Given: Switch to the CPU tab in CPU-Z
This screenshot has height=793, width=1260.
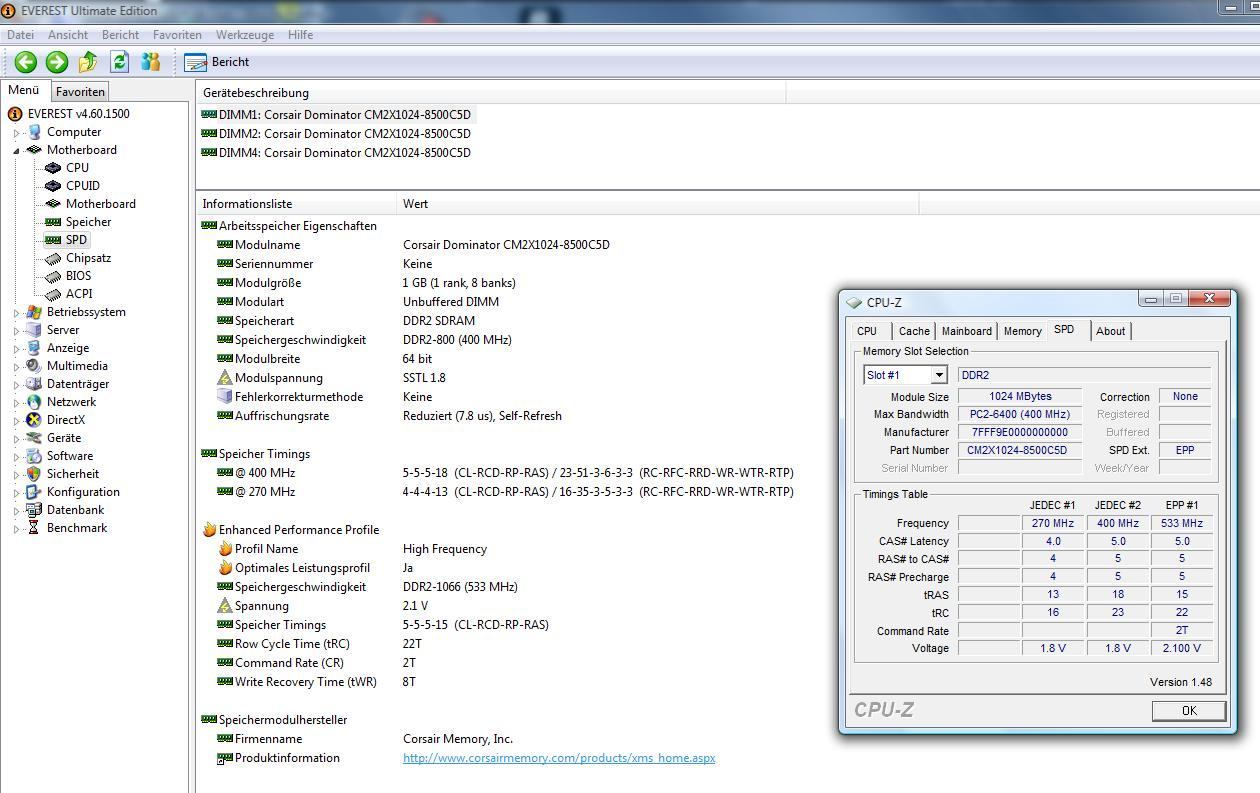Looking at the screenshot, I should tap(867, 331).
